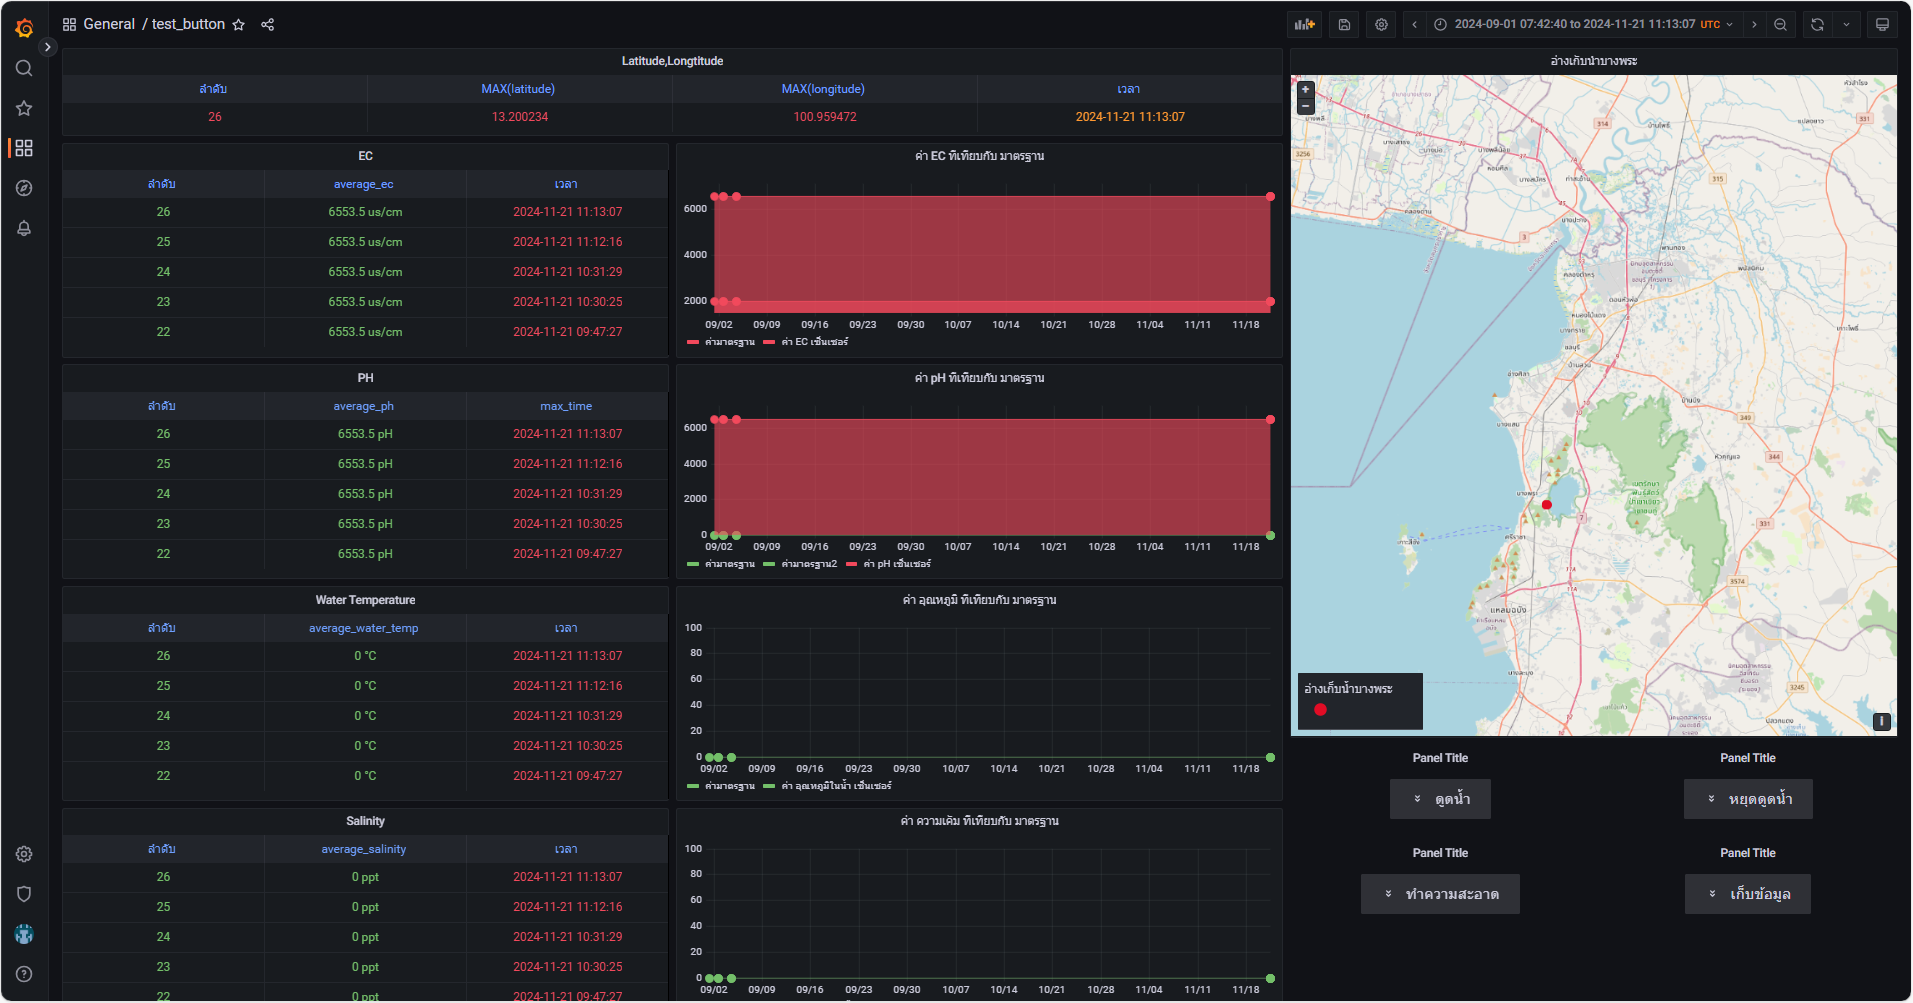
Task: Go to General folder in breadcrumb
Action: [x=109, y=24]
